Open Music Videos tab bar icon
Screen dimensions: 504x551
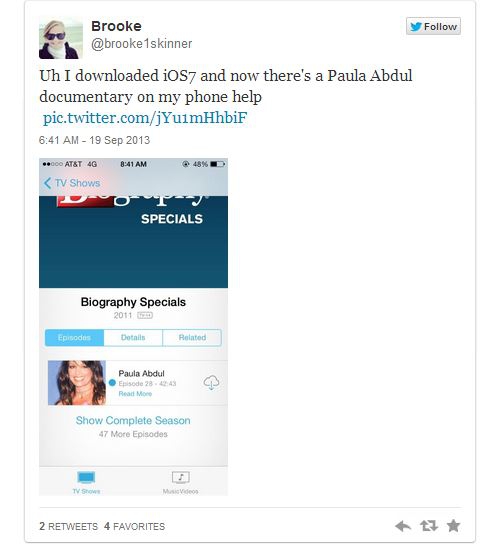180,482
